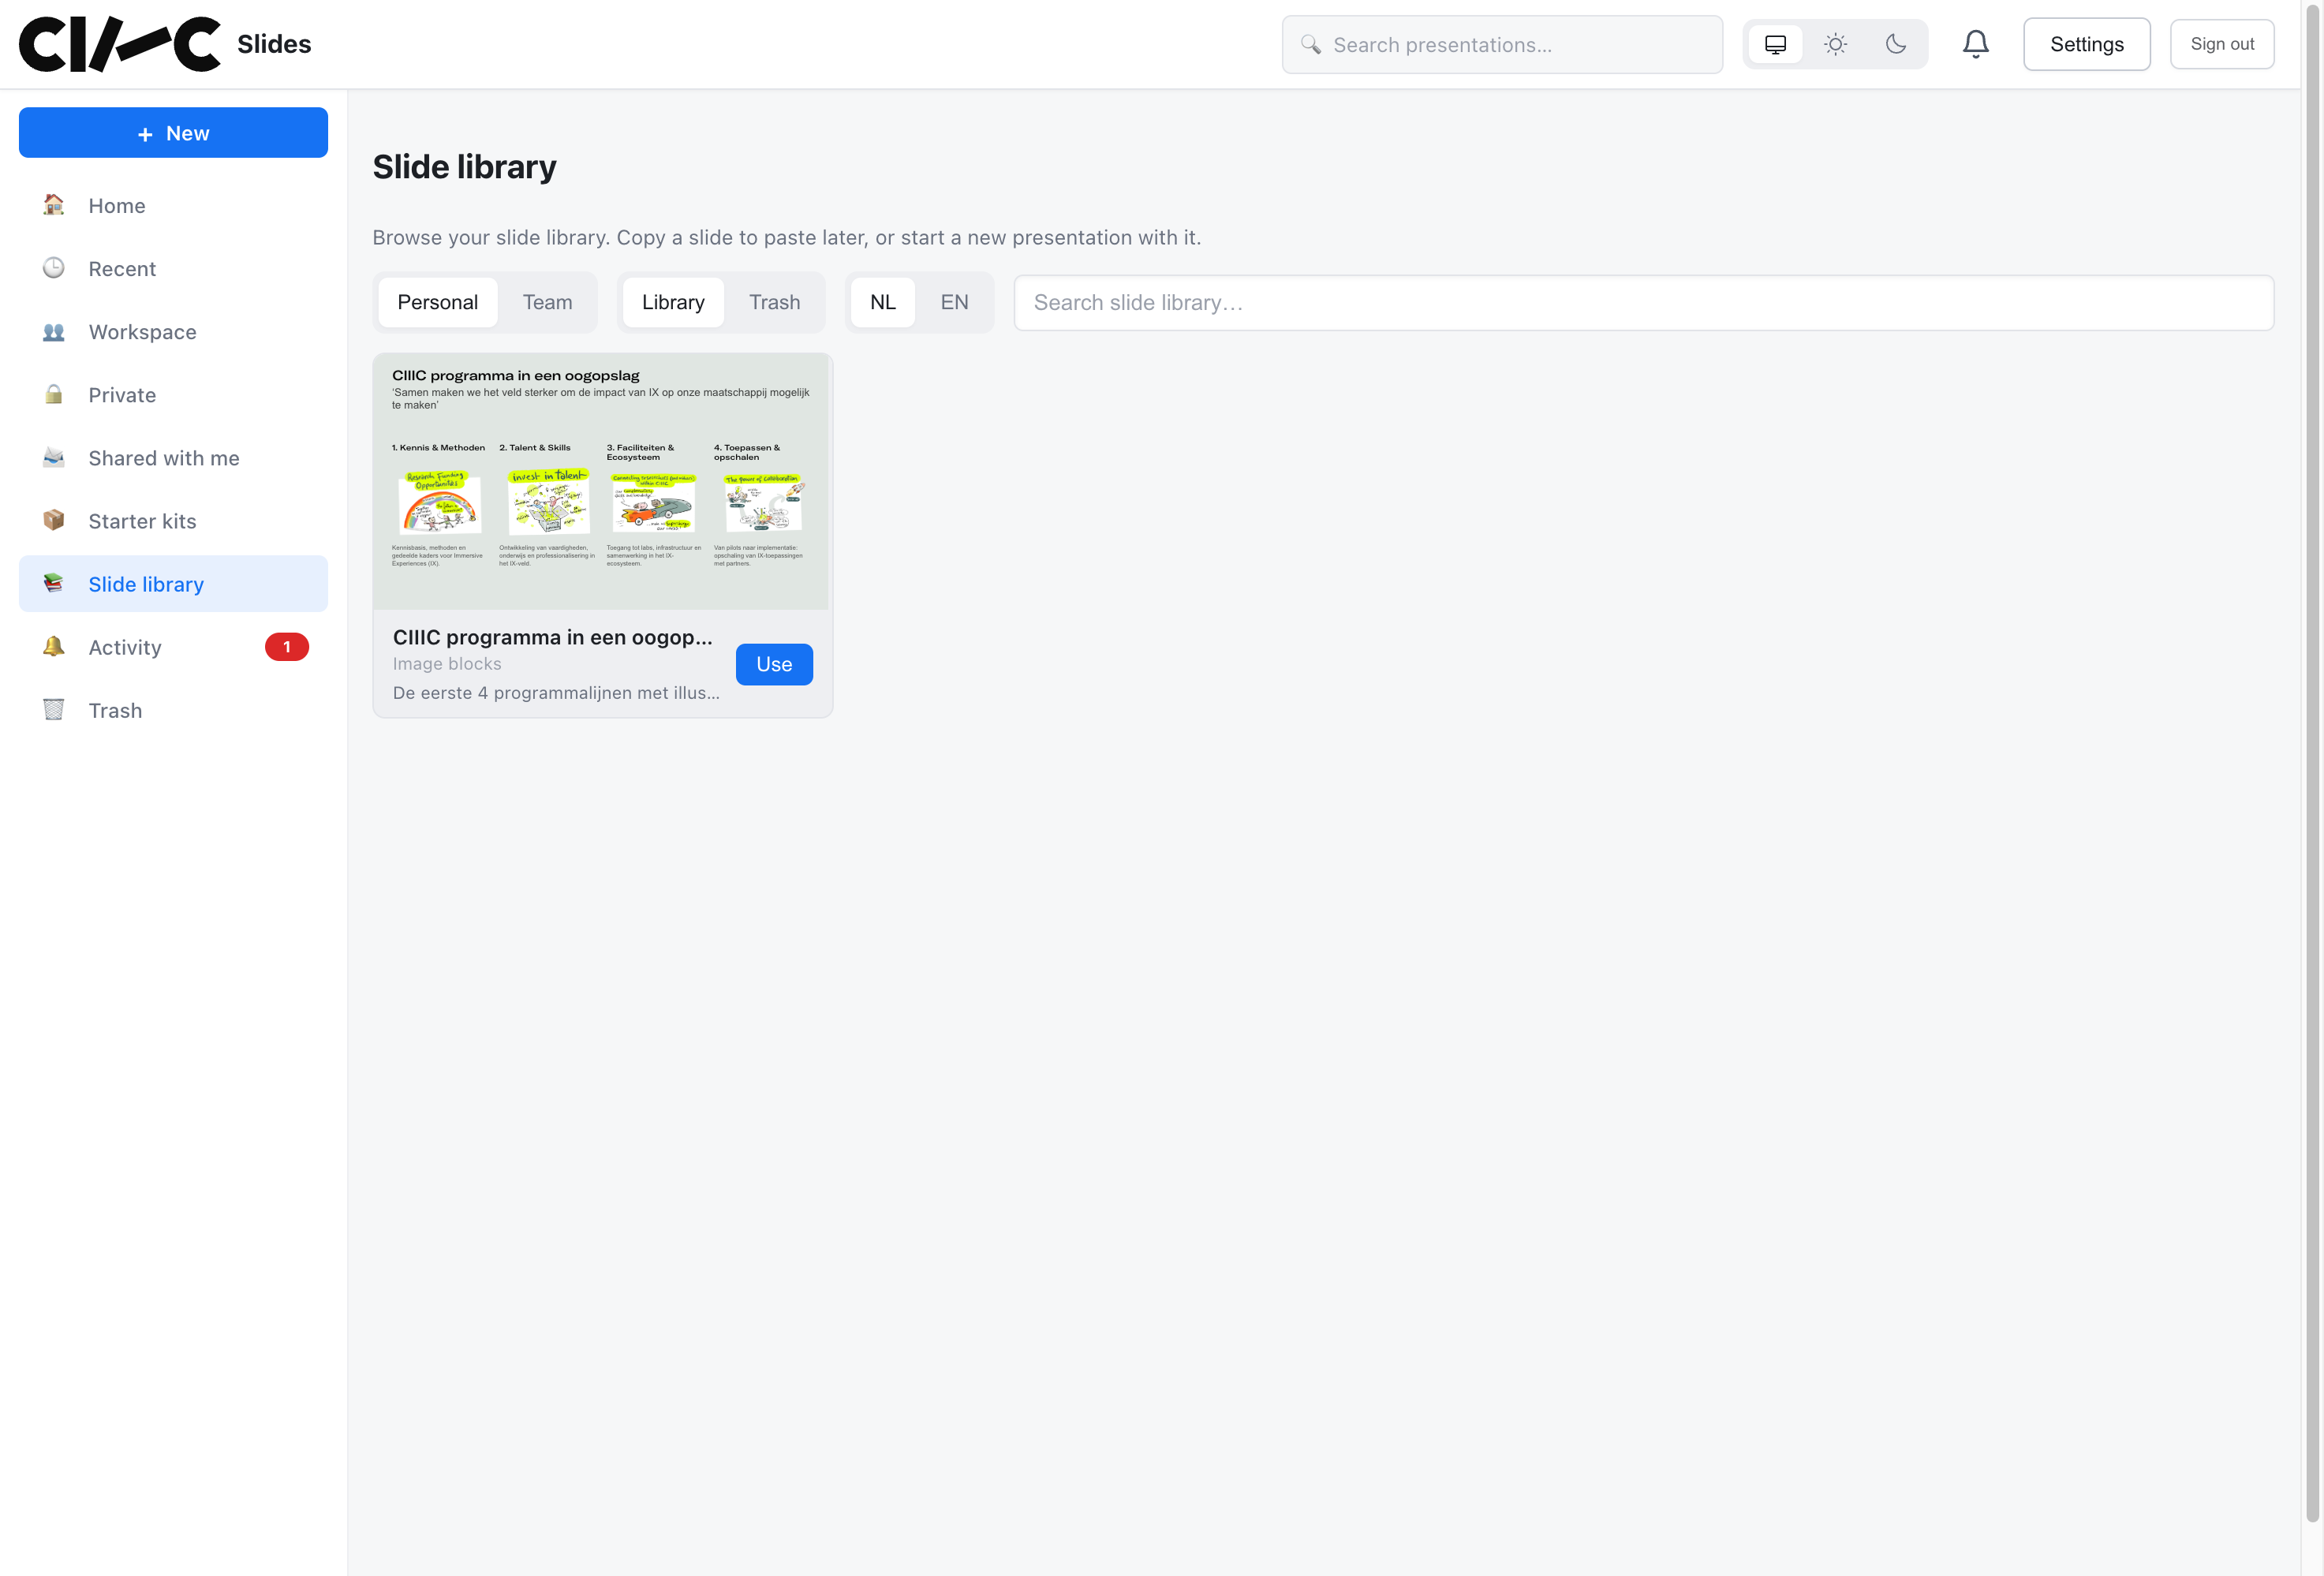Click the sidebar Trash bin icon

click(x=54, y=709)
